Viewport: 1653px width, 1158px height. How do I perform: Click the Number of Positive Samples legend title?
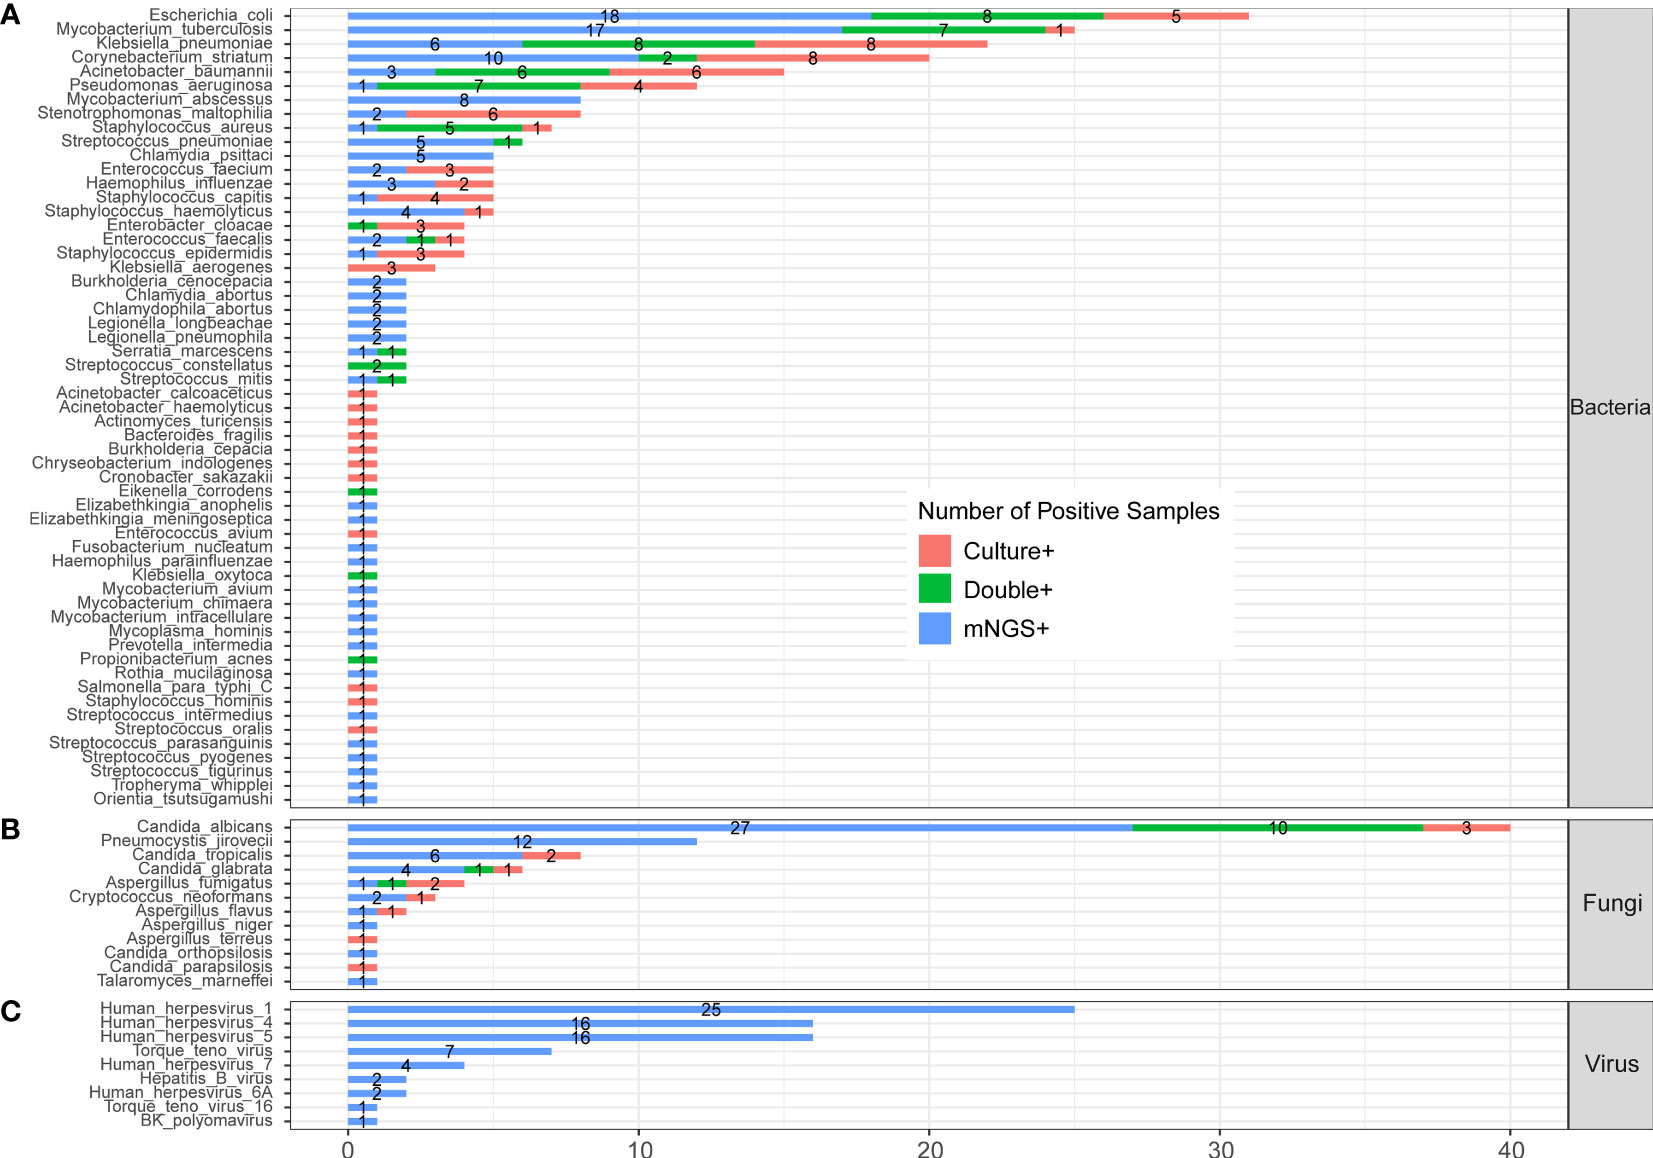[x=1068, y=511]
